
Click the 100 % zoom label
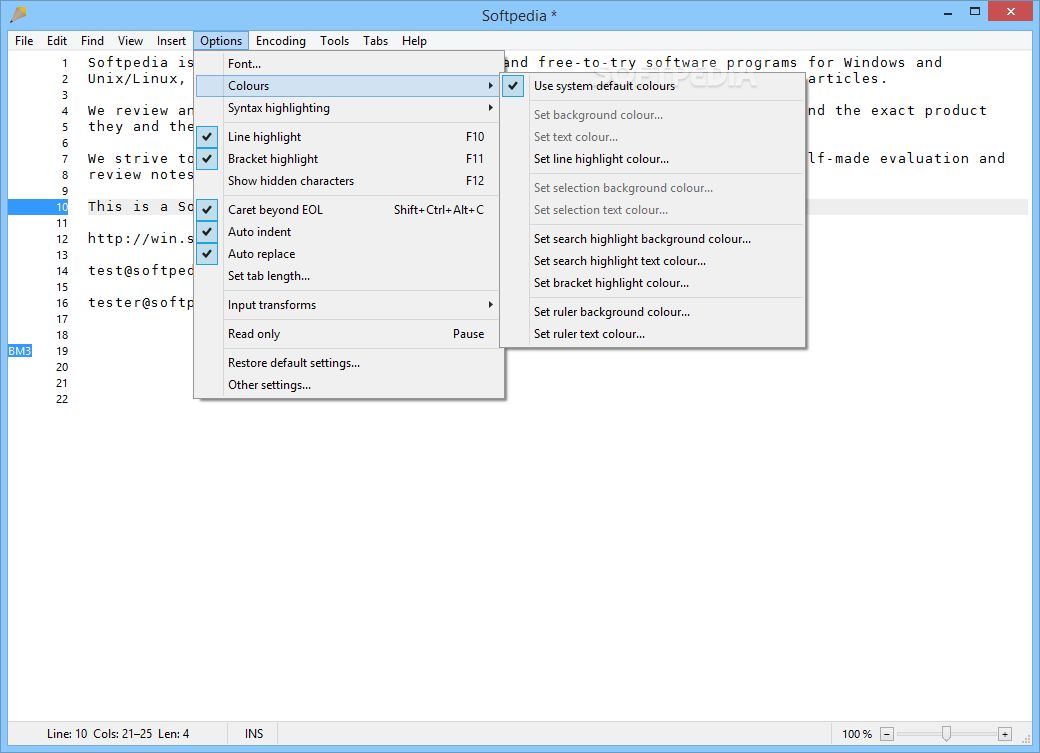857,734
